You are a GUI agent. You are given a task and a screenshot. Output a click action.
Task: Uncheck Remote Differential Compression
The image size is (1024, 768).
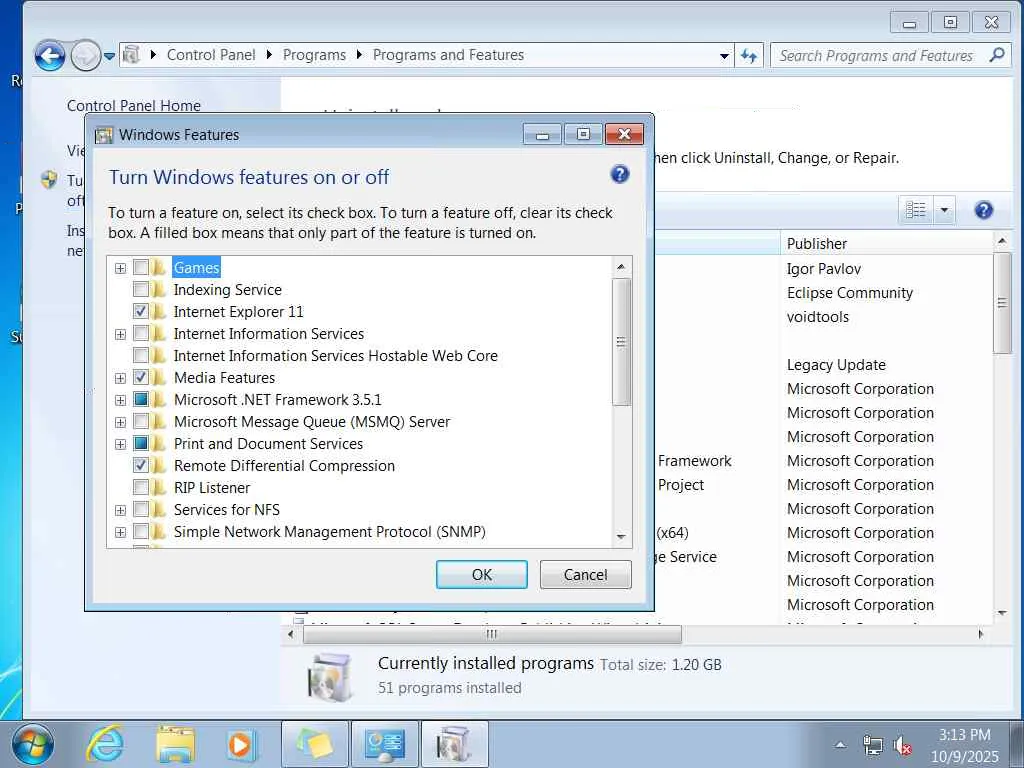[140, 466]
